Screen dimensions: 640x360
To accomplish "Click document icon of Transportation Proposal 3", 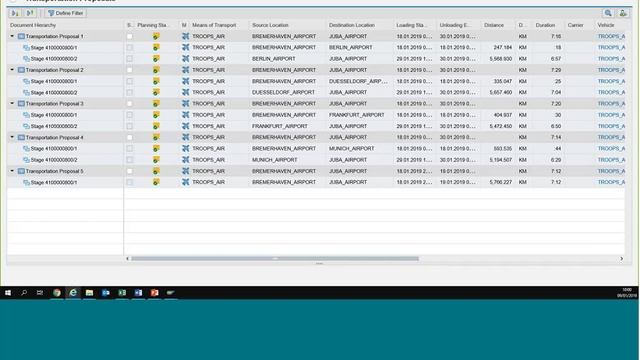I will tap(21, 104).
